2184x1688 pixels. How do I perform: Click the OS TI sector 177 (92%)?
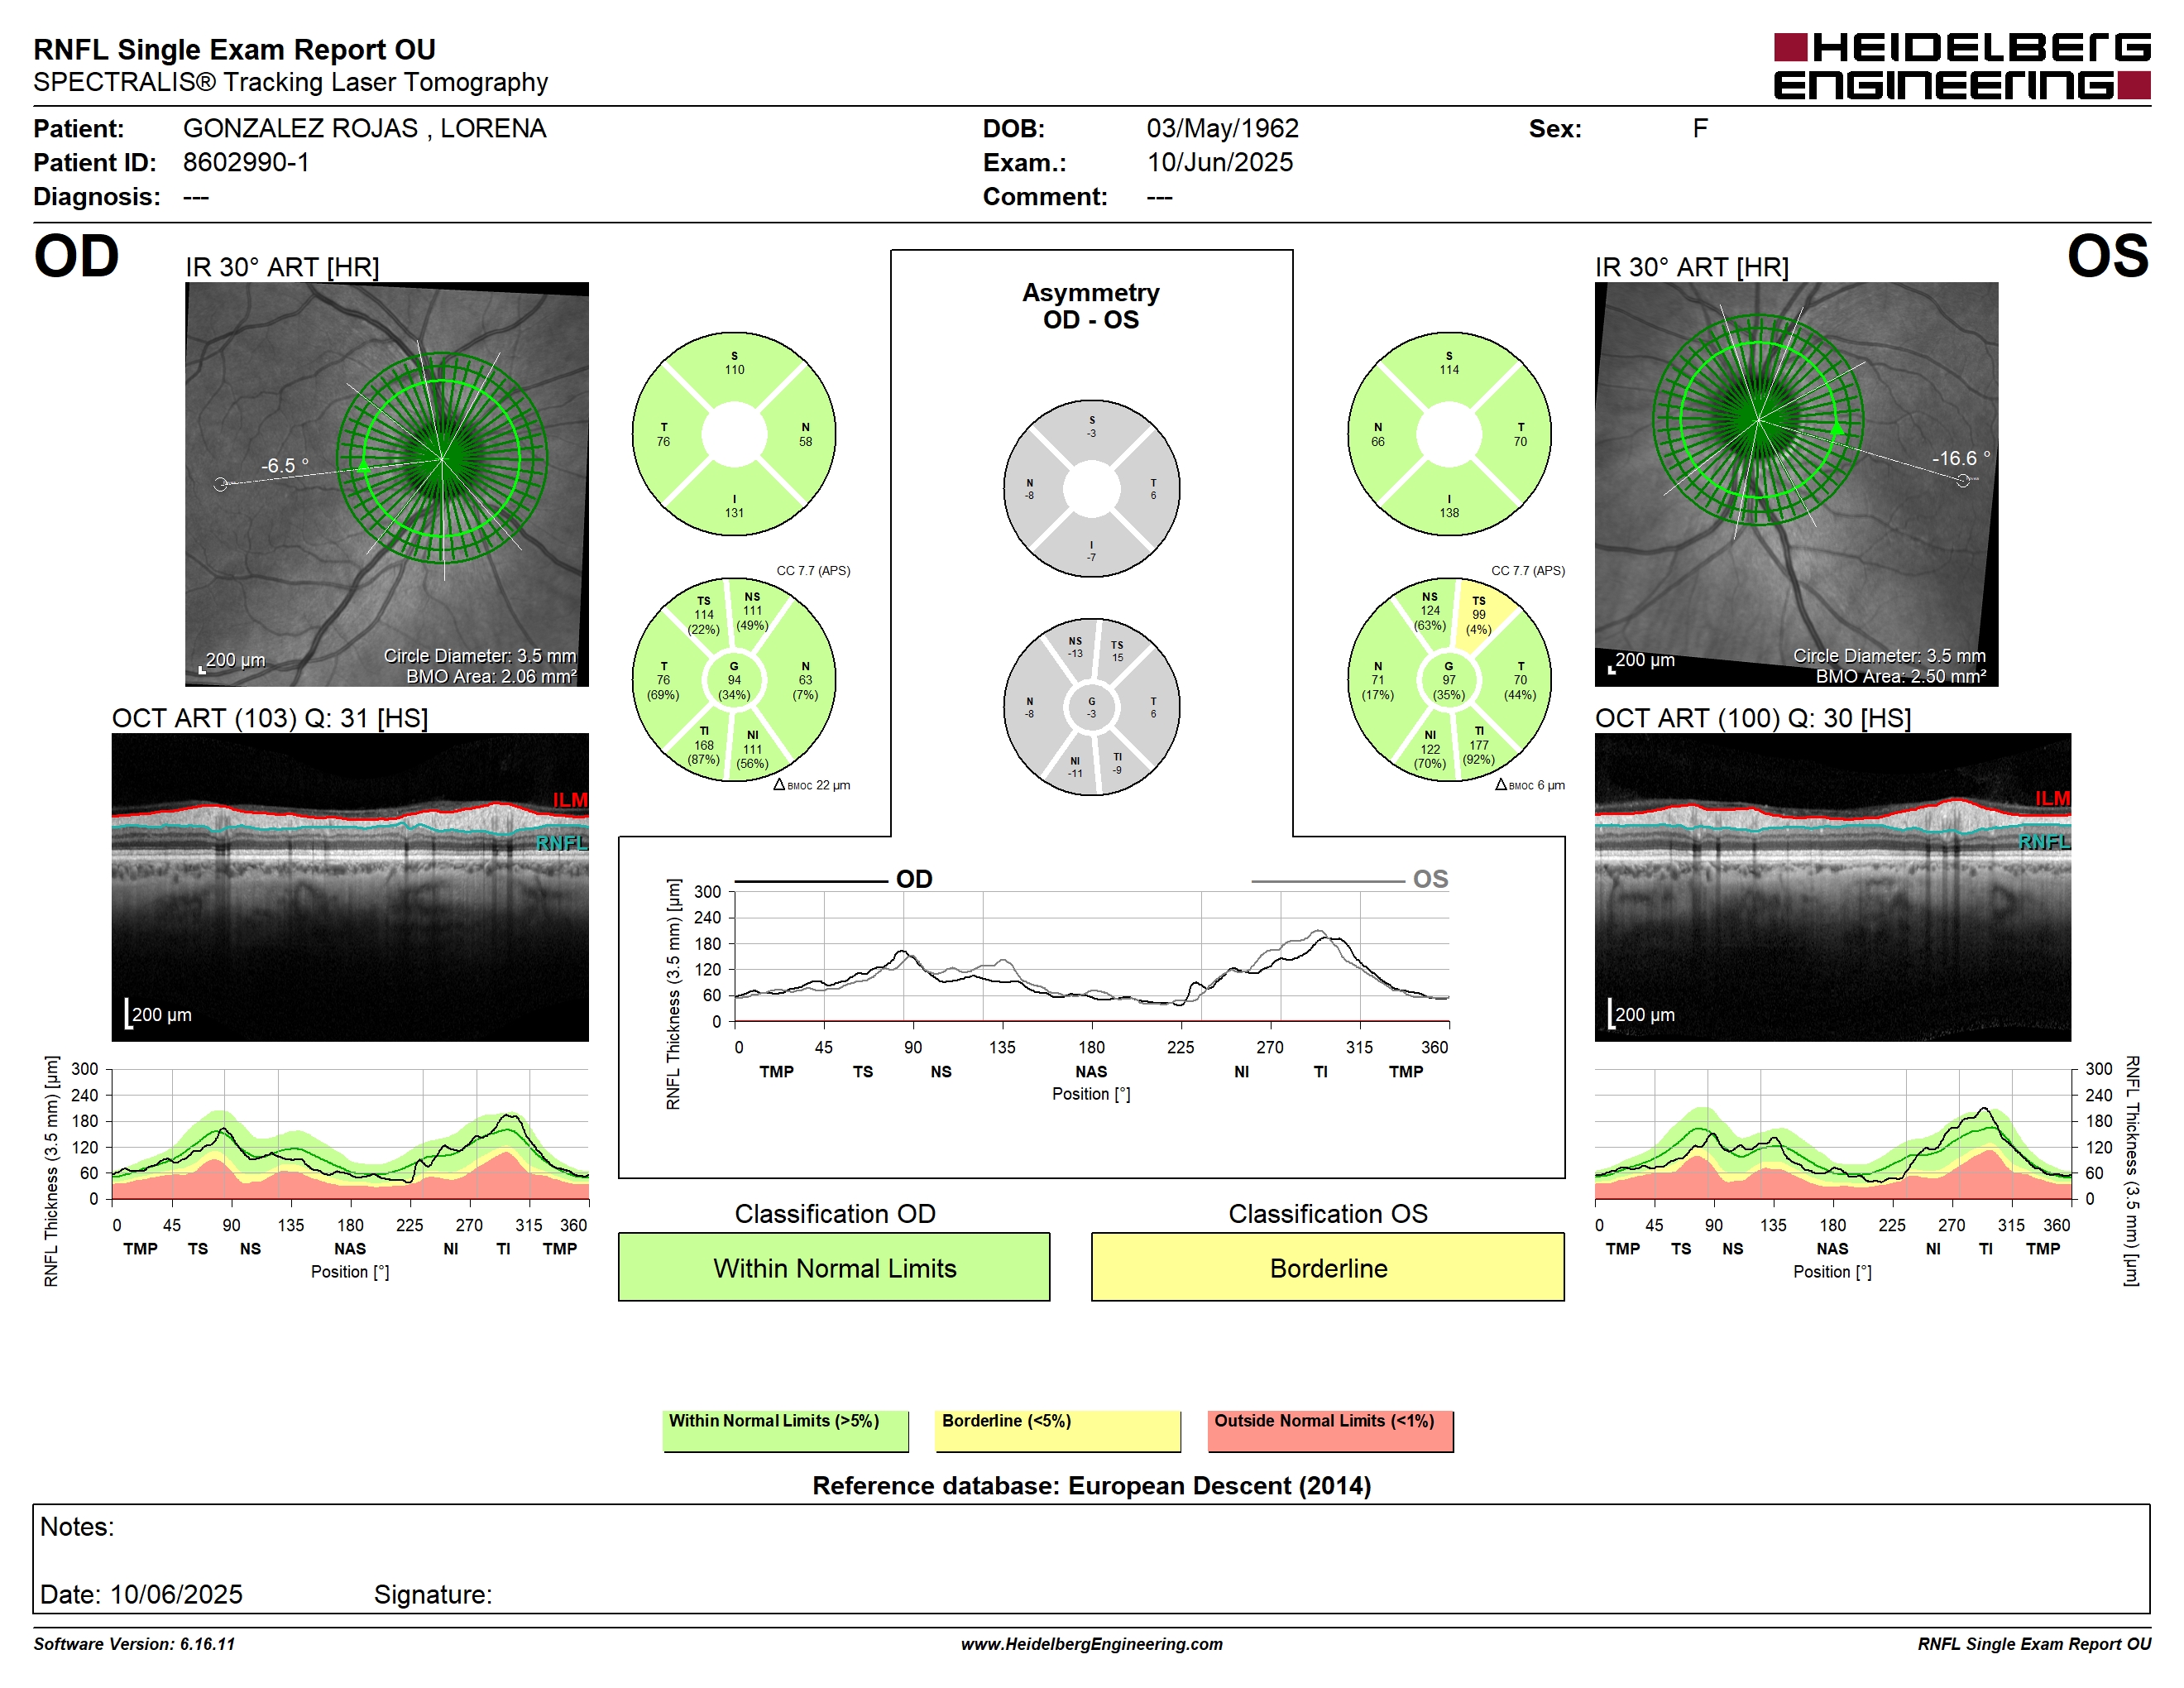1479,745
